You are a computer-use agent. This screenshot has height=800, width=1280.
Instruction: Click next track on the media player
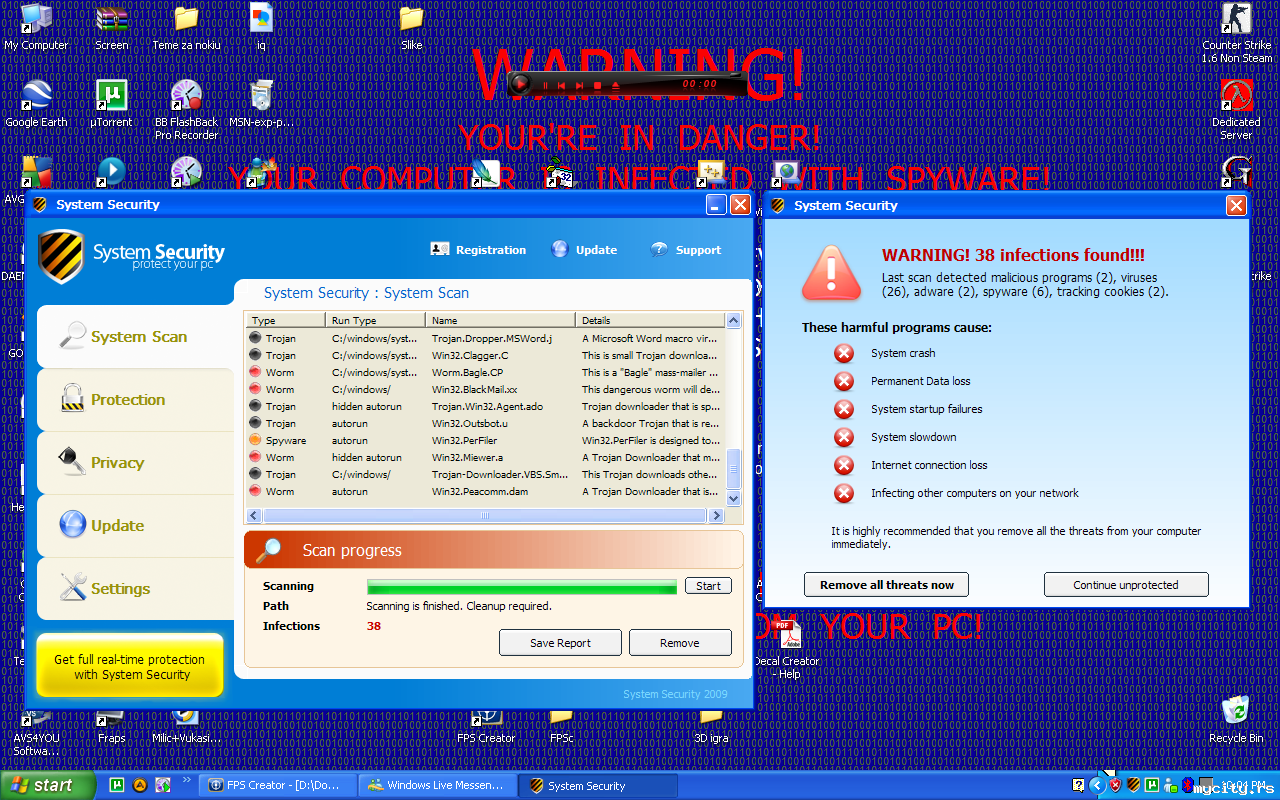(580, 85)
